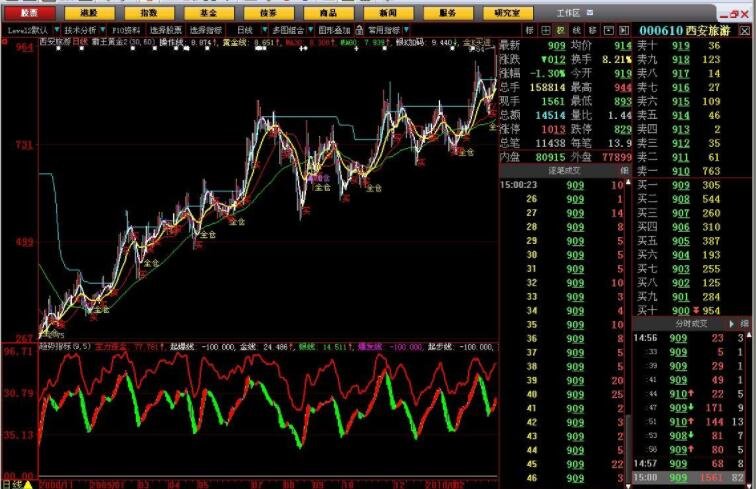The height and width of the screenshot is (489, 756).
Task: Click the 买十 price 900
Action: click(x=681, y=311)
